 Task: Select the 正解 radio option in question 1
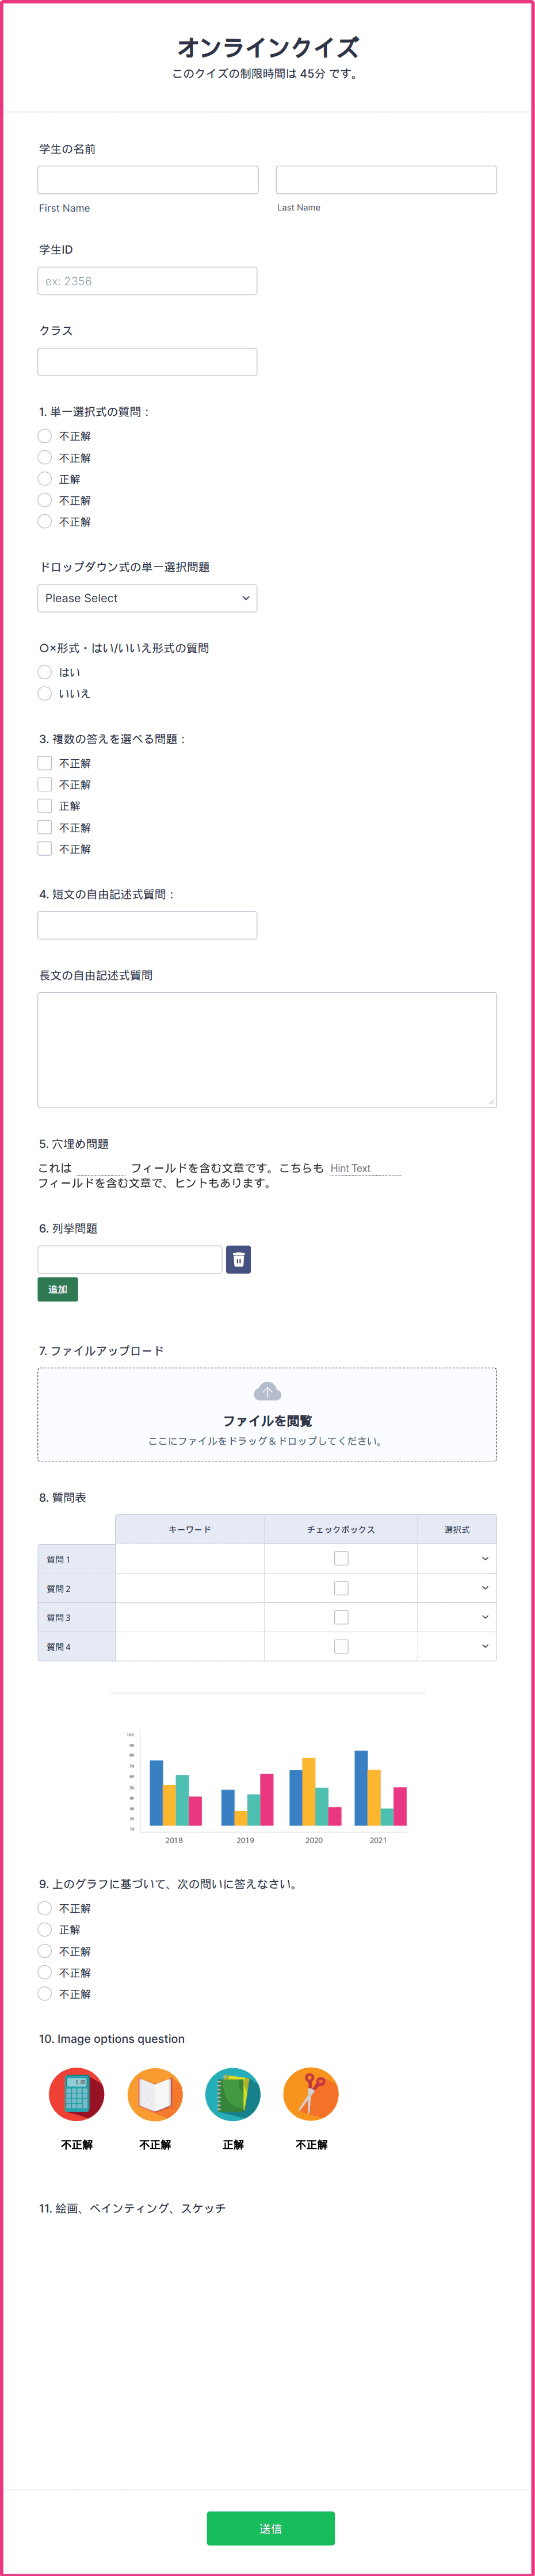tap(45, 479)
